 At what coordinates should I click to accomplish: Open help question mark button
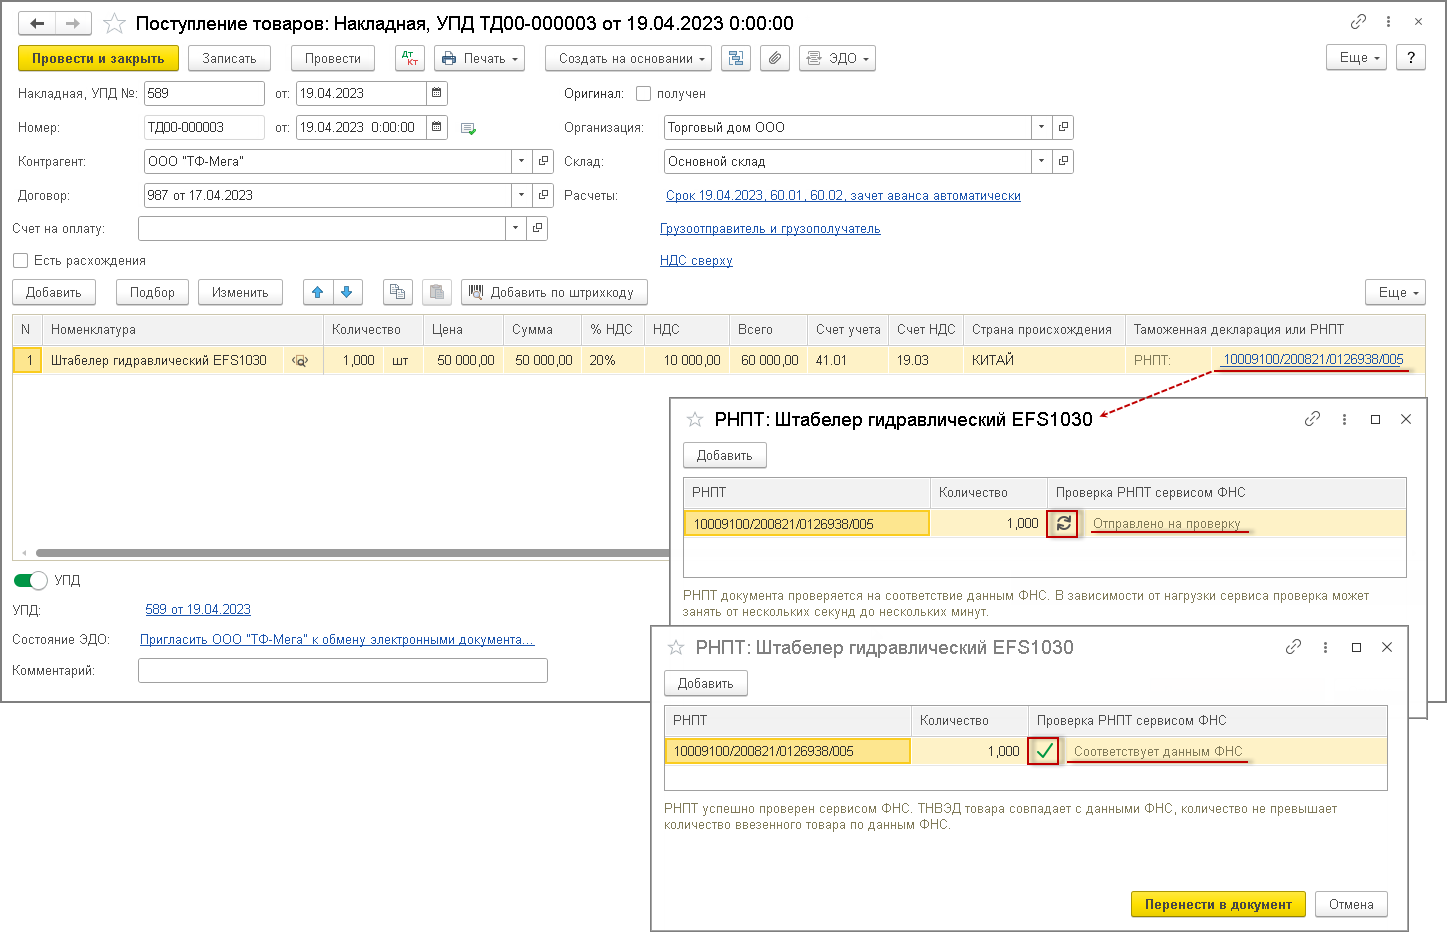tap(1411, 57)
